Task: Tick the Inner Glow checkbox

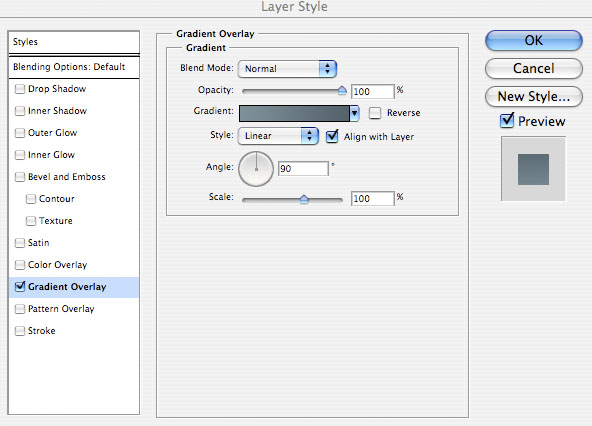Action: click(x=20, y=155)
